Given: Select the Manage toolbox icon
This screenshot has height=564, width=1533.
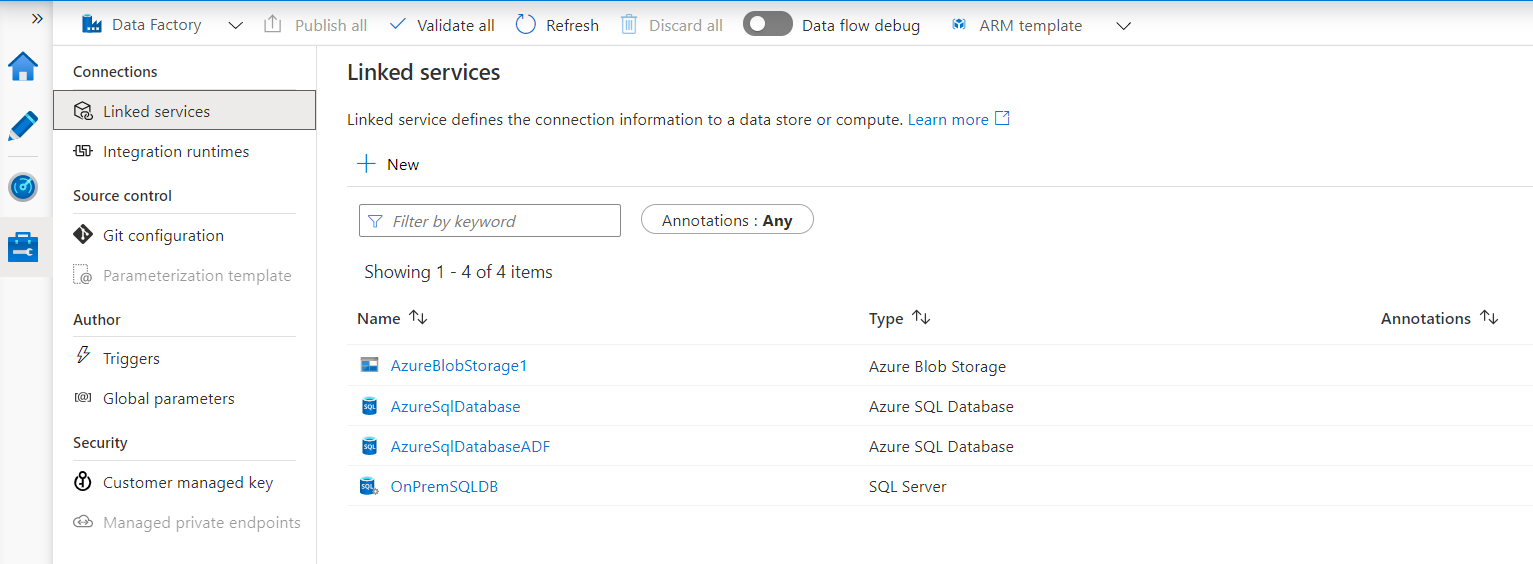Looking at the screenshot, I should [23, 247].
